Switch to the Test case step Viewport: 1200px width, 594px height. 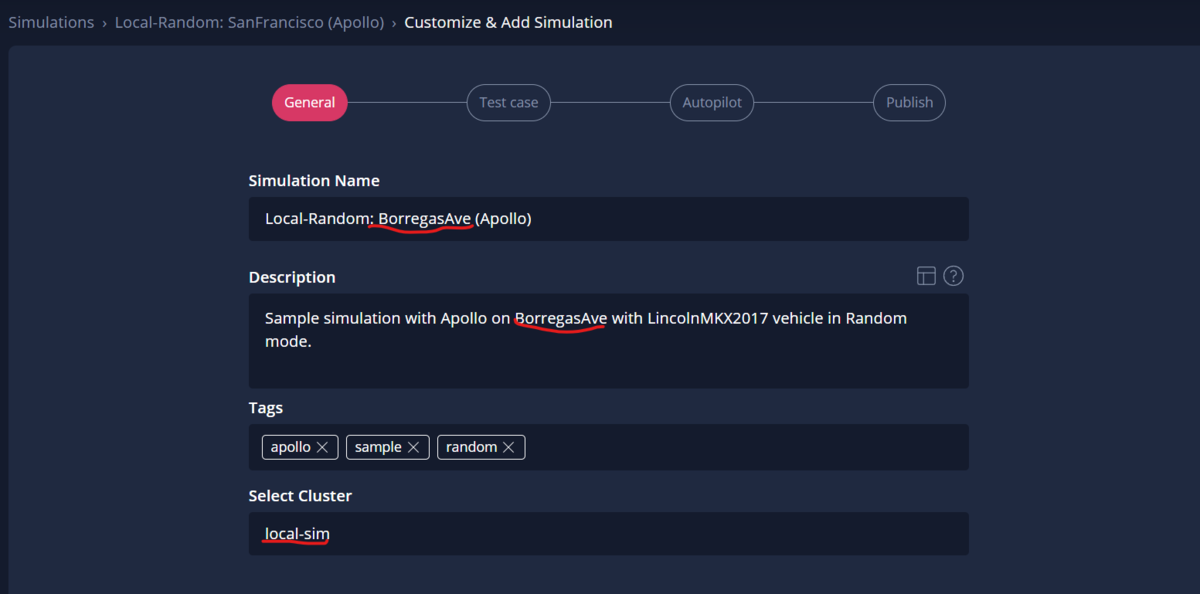pyautogui.click(x=508, y=102)
